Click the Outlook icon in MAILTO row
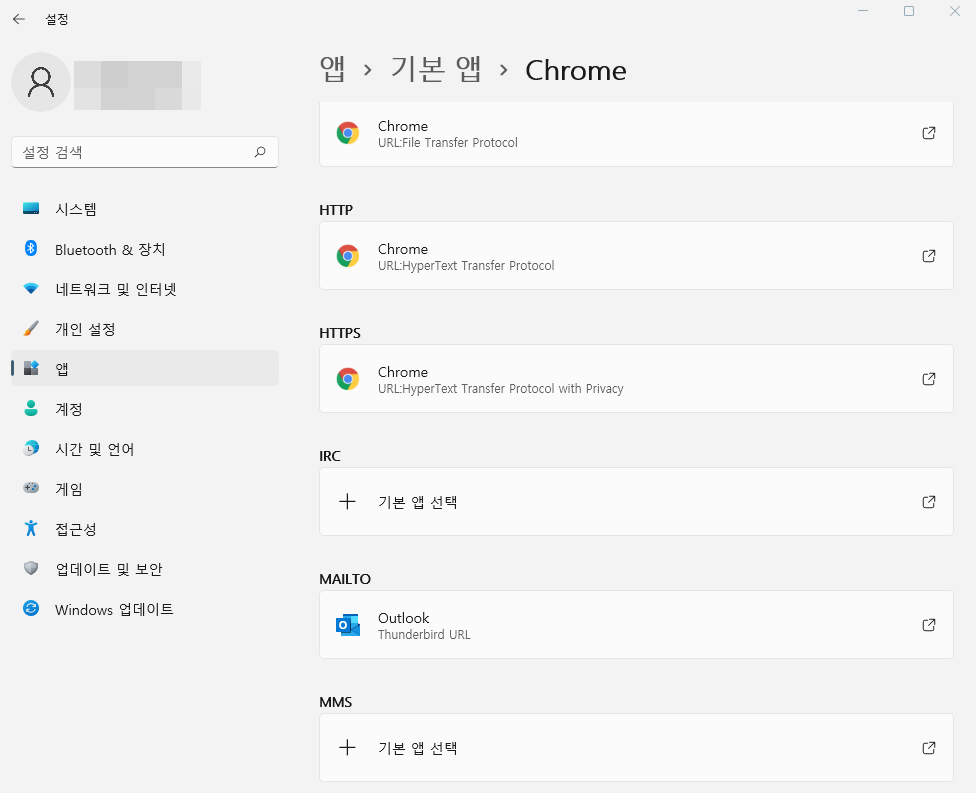 point(348,625)
